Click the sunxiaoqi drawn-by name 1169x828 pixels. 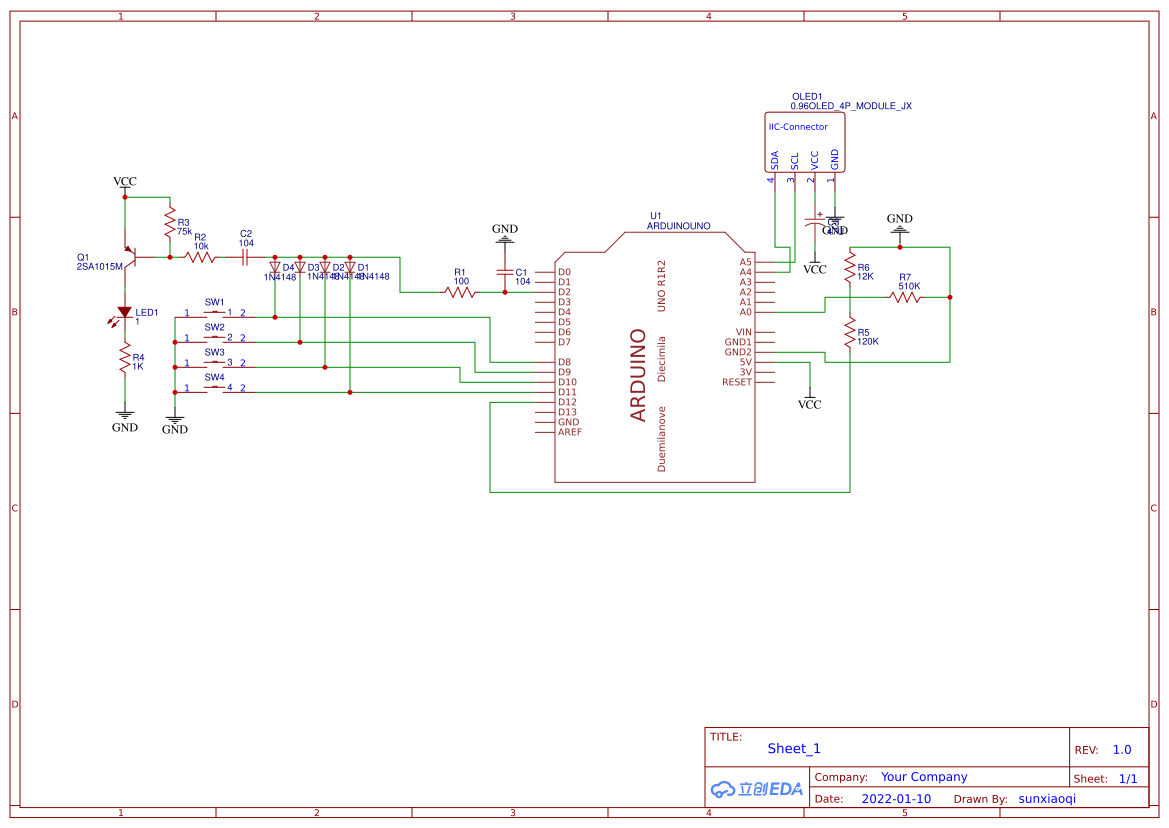coord(1047,799)
